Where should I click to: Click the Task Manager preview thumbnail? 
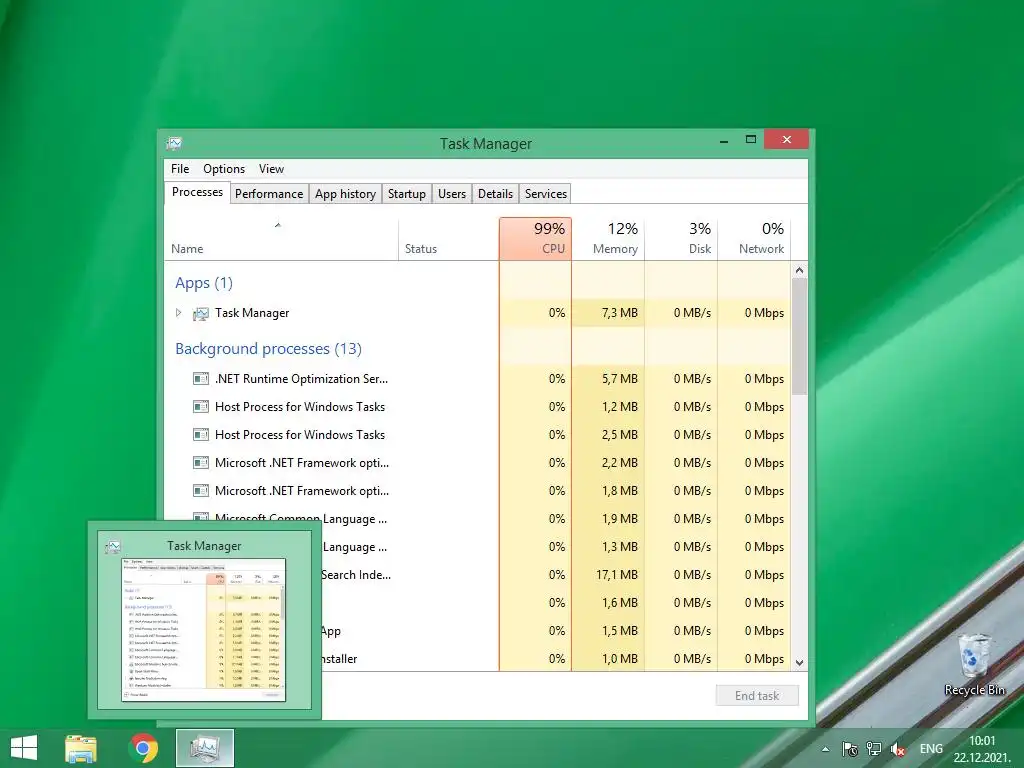tap(204, 630)
